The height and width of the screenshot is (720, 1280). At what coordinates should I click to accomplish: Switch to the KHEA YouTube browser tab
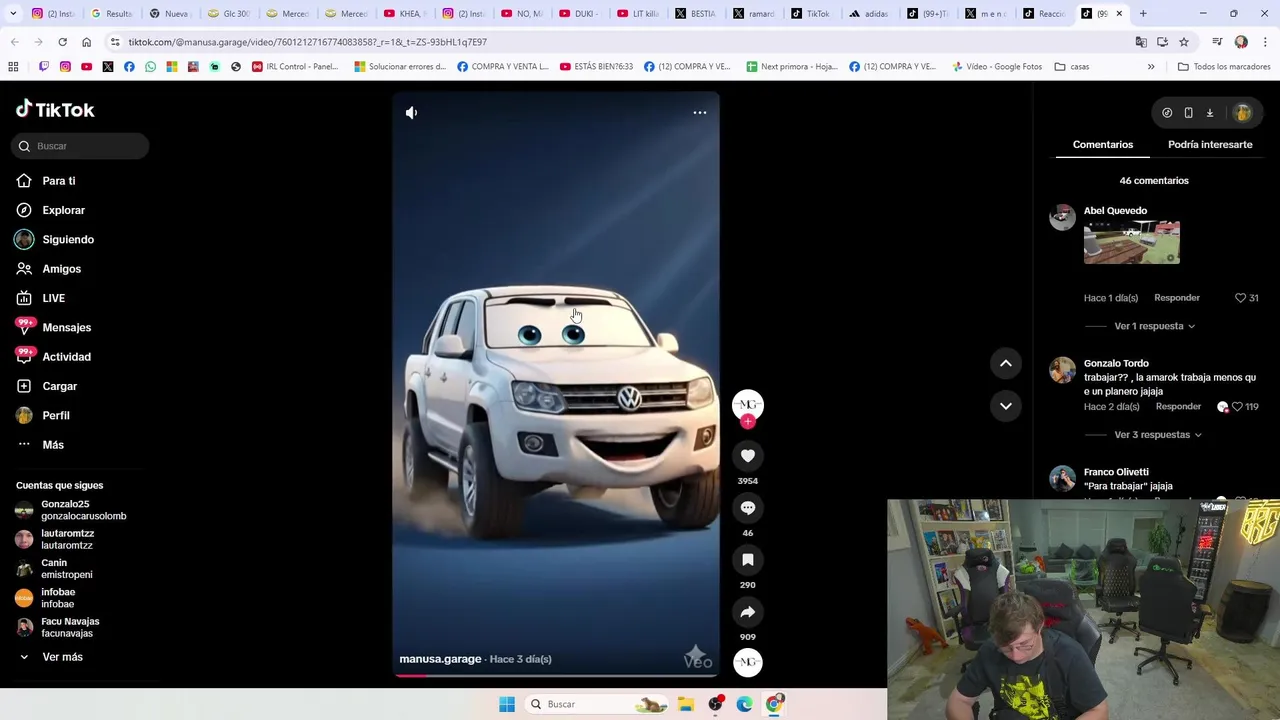coord(404,14)
